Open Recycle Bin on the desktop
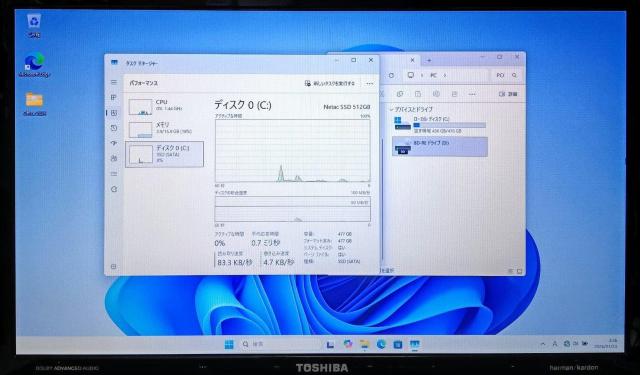 (x=34, y=26)
